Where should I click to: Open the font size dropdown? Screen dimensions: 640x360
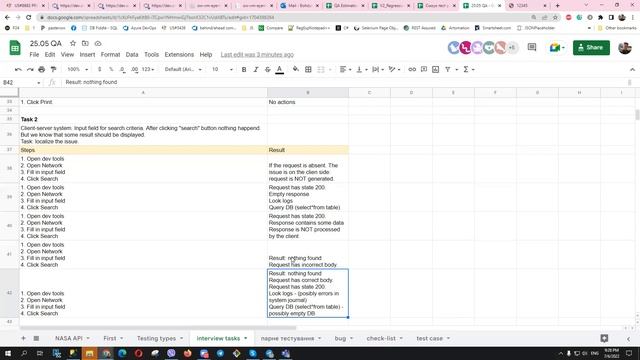coord(222,69)
